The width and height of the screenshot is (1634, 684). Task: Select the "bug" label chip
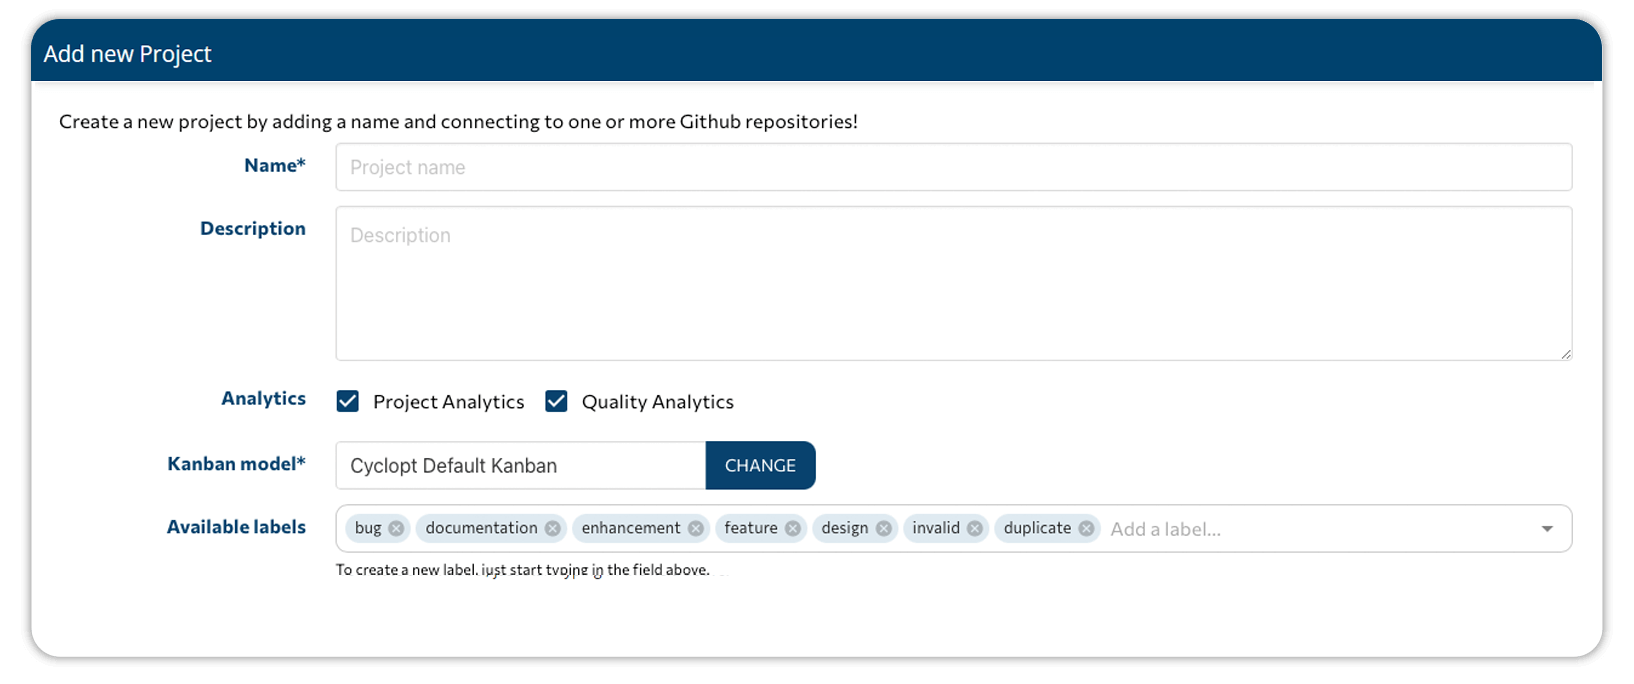click(x=368, y=528)
